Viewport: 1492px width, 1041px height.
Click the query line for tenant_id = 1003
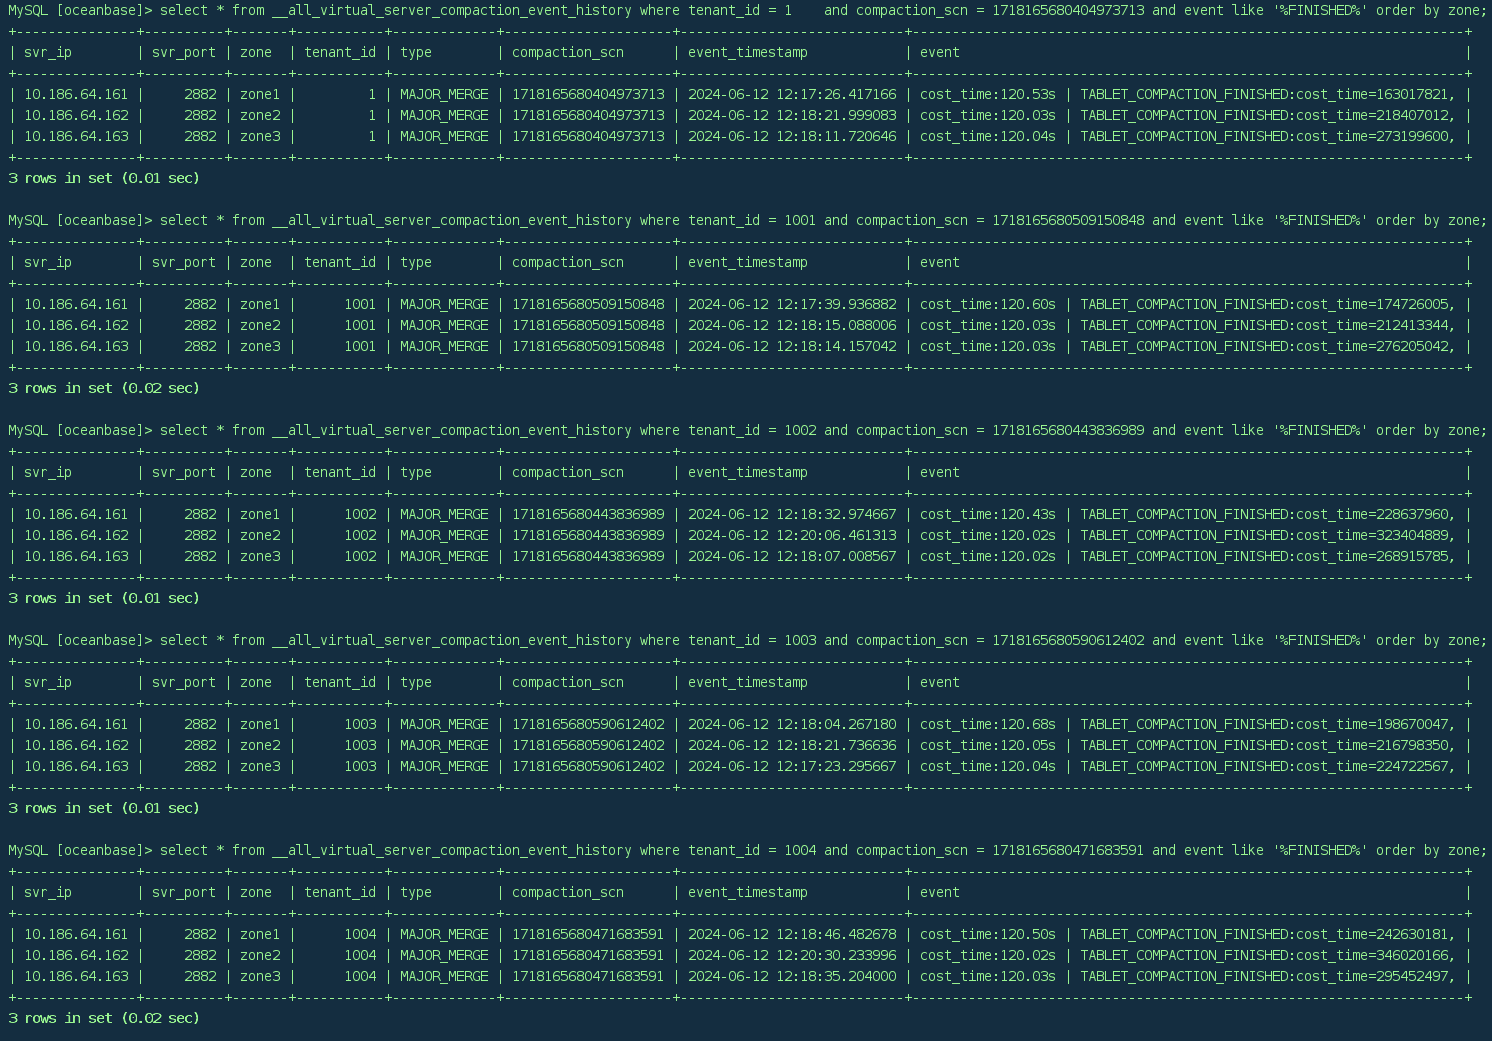tap(746, 640)
